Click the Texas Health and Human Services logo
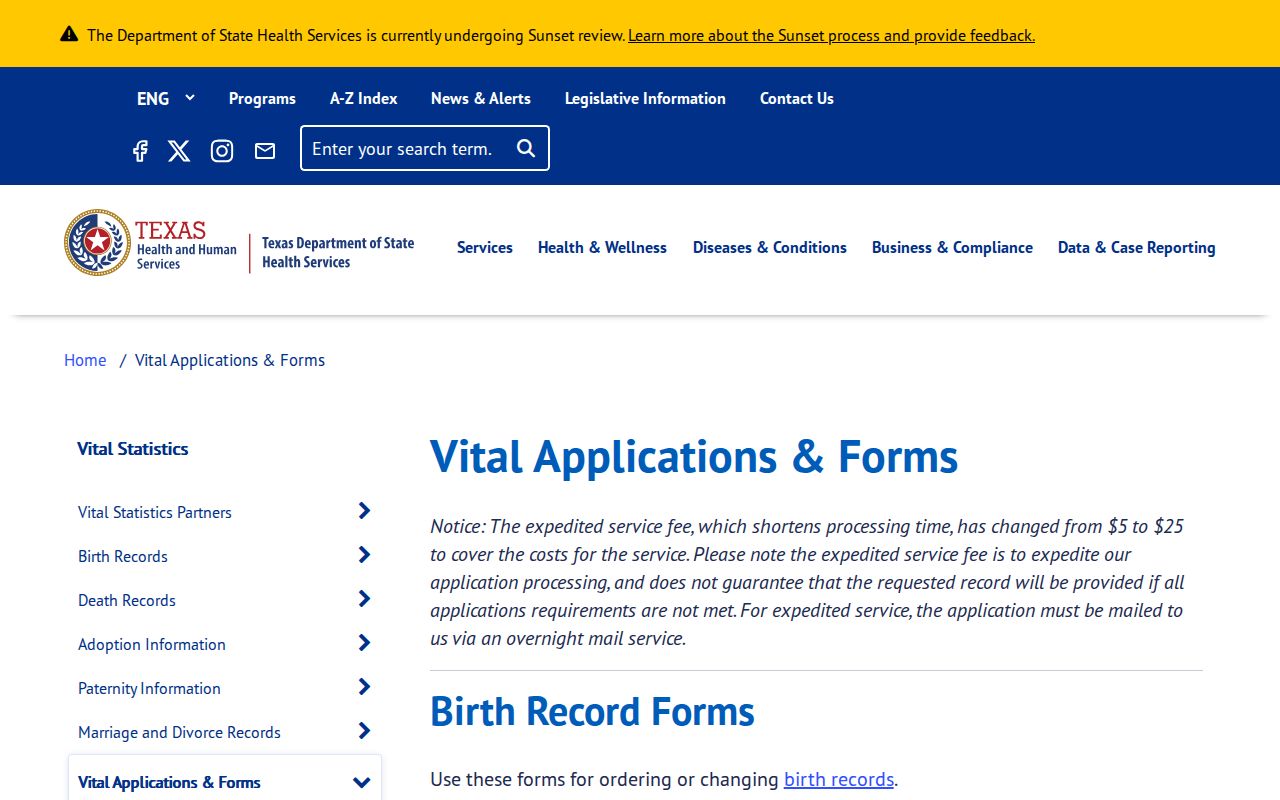The width and height of the screenshot is (1280, 800). click(151, 243)
